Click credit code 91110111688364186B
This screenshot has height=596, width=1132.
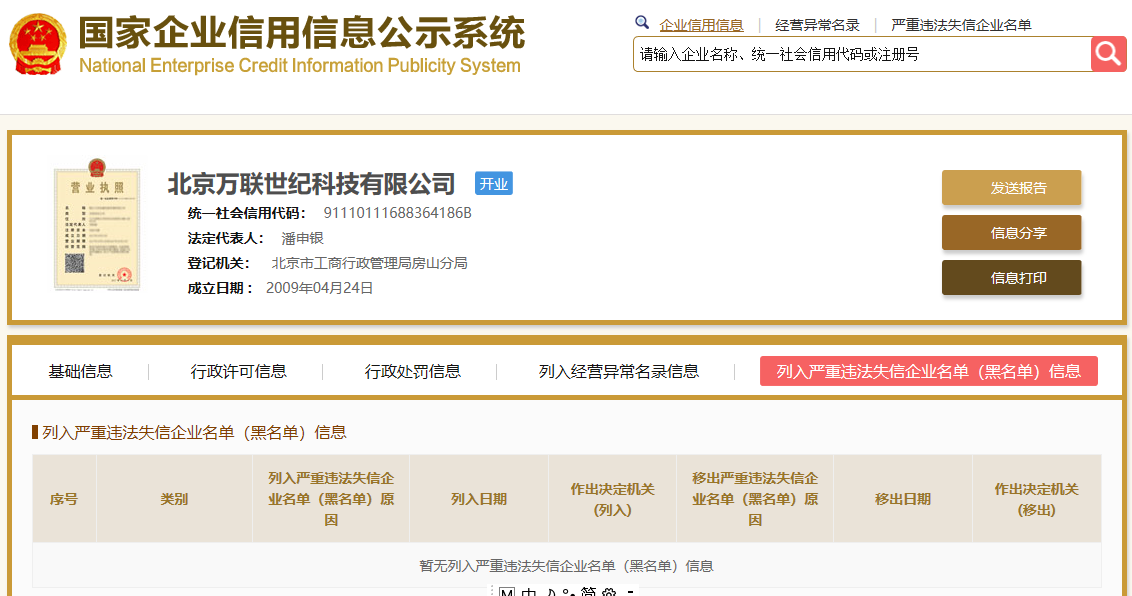click(x=397, y=213)
